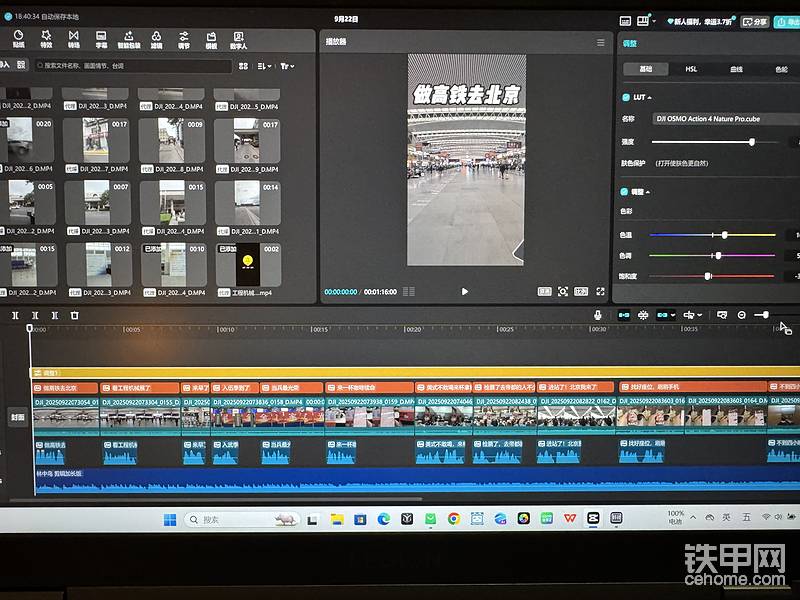The height and width of the screenshot is (600, 800).
Task: Select the 色轮 color wheel tab
Action: click(781, 69)
